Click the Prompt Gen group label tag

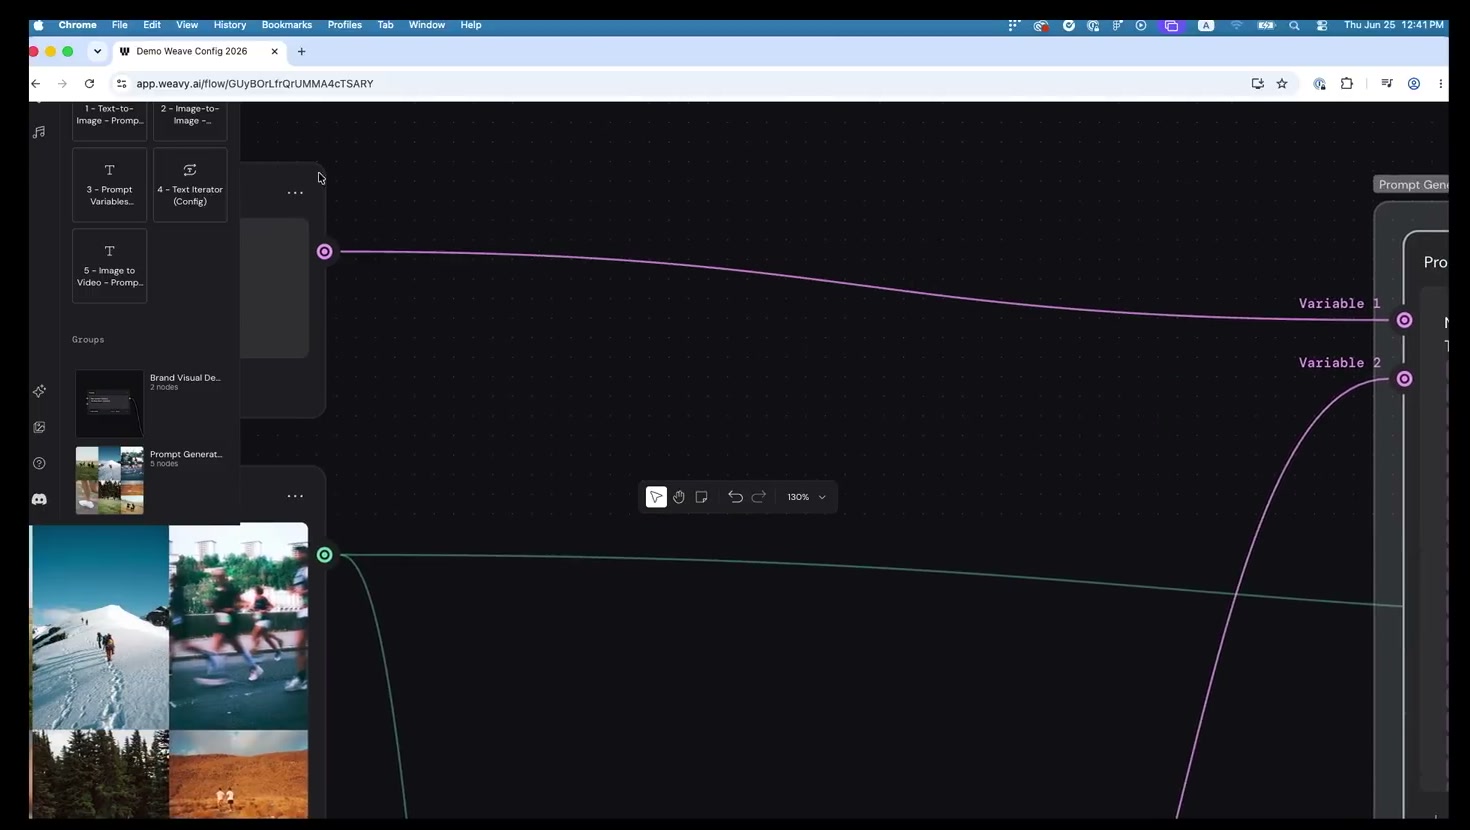pyautogui.click(x=1412, y=185)
